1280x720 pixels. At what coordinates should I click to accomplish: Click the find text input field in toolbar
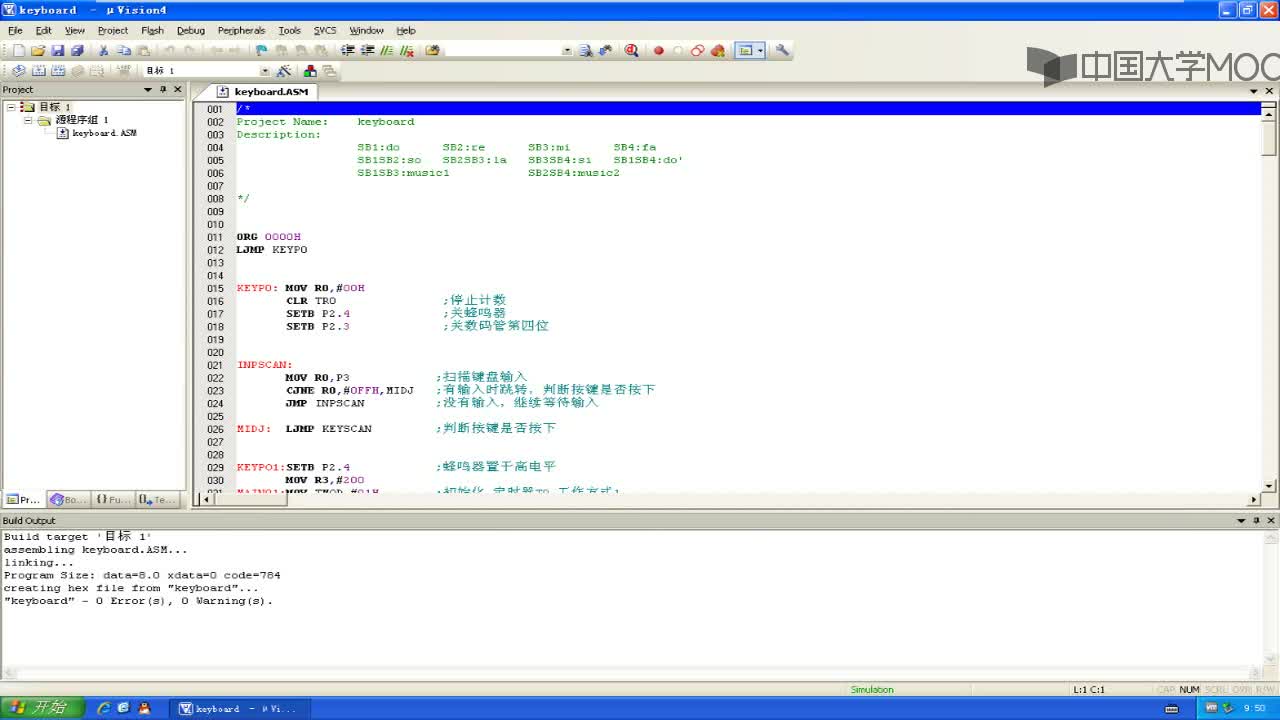[503, 51]
